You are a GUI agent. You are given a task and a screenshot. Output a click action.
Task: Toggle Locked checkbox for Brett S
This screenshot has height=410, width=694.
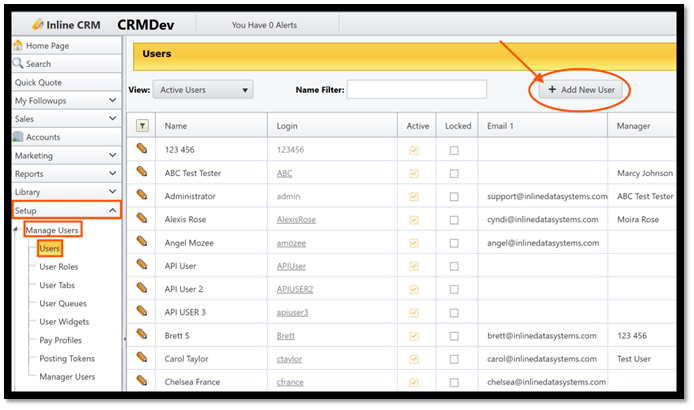454,336
